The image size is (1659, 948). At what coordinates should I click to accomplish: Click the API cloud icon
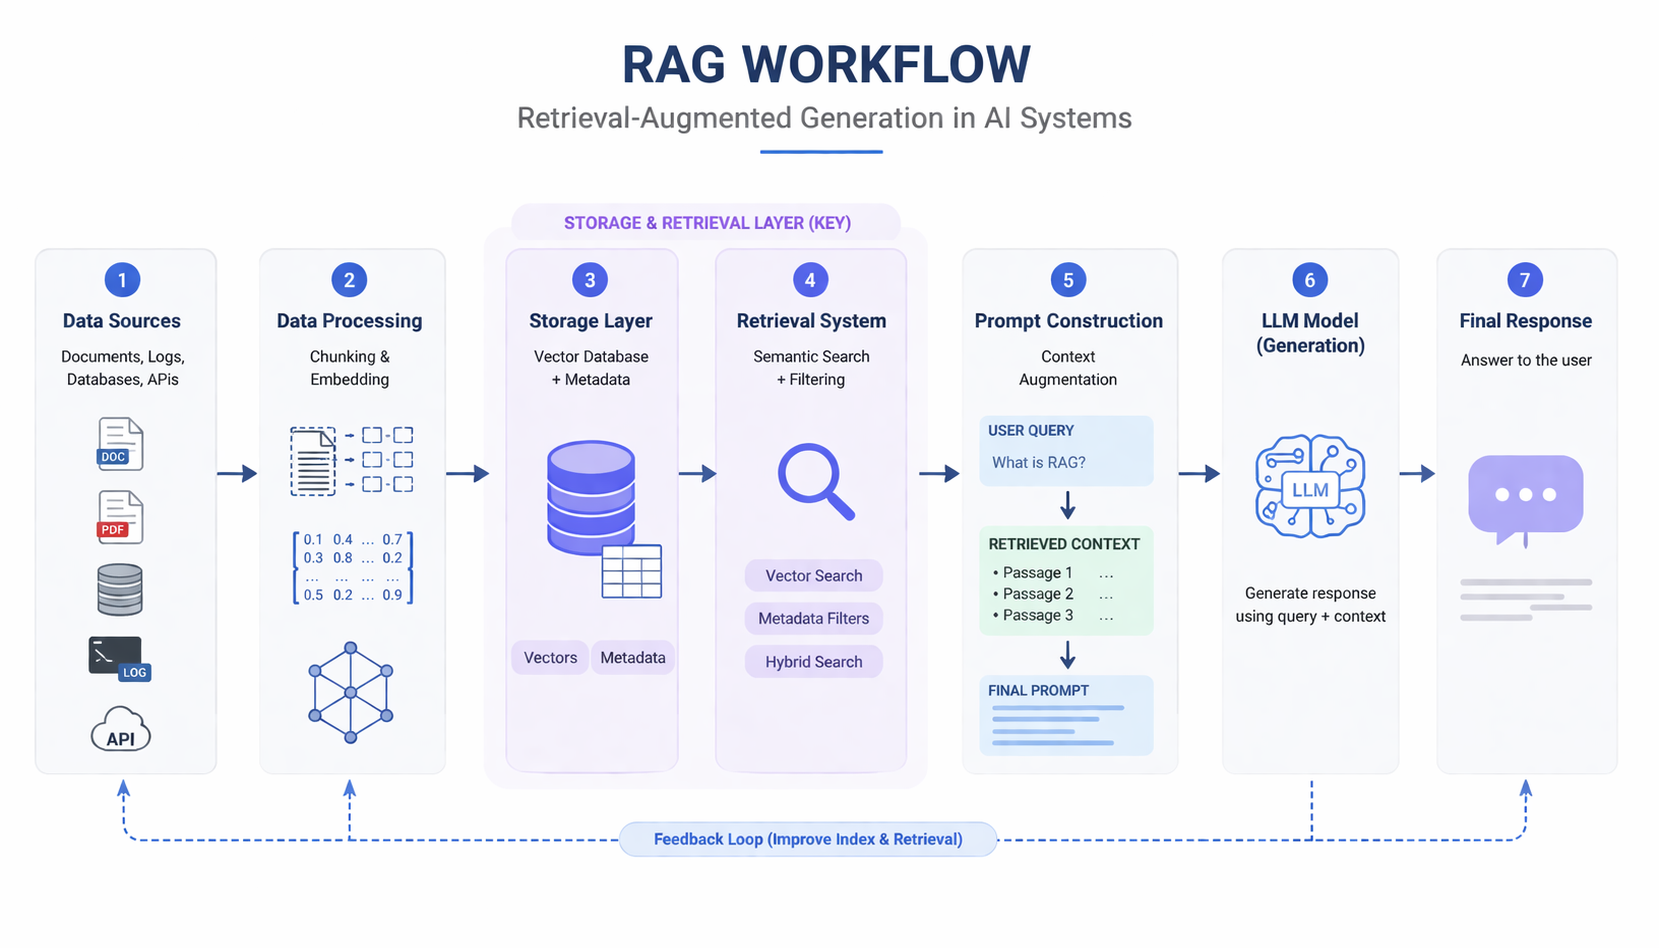121,730
